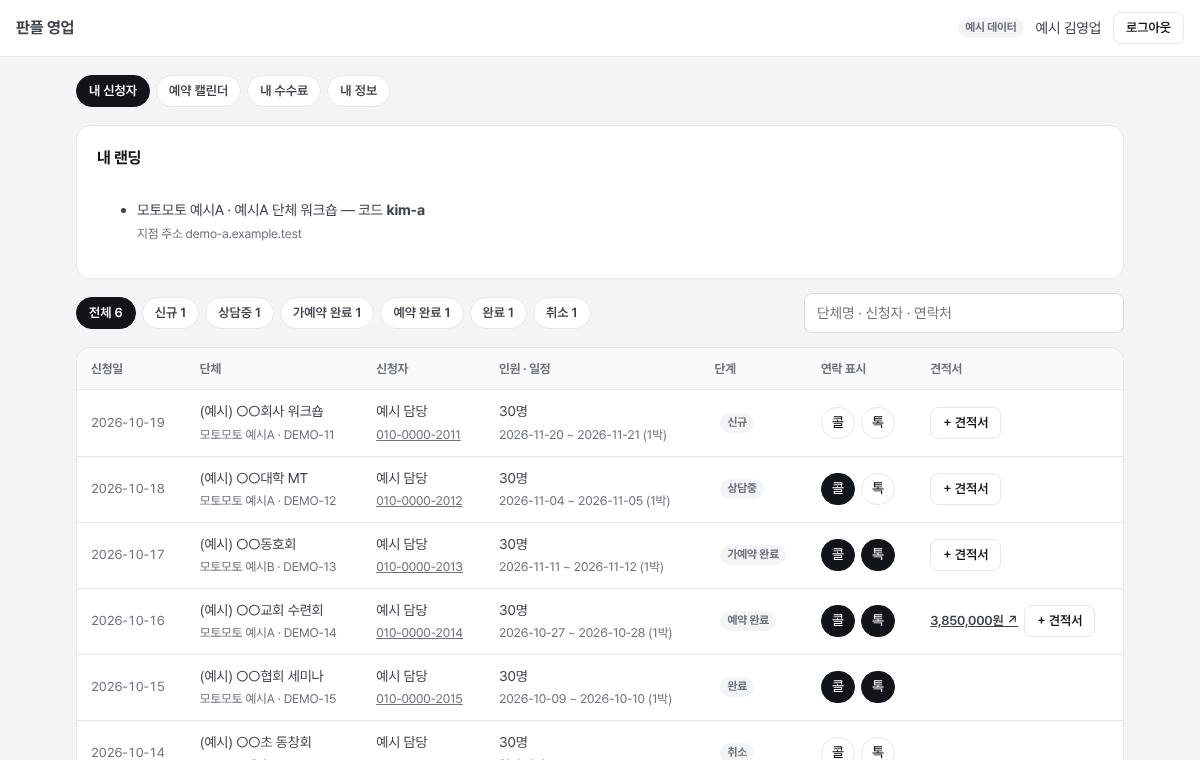Click group name (예시) ○○동호회

point(248,543)
